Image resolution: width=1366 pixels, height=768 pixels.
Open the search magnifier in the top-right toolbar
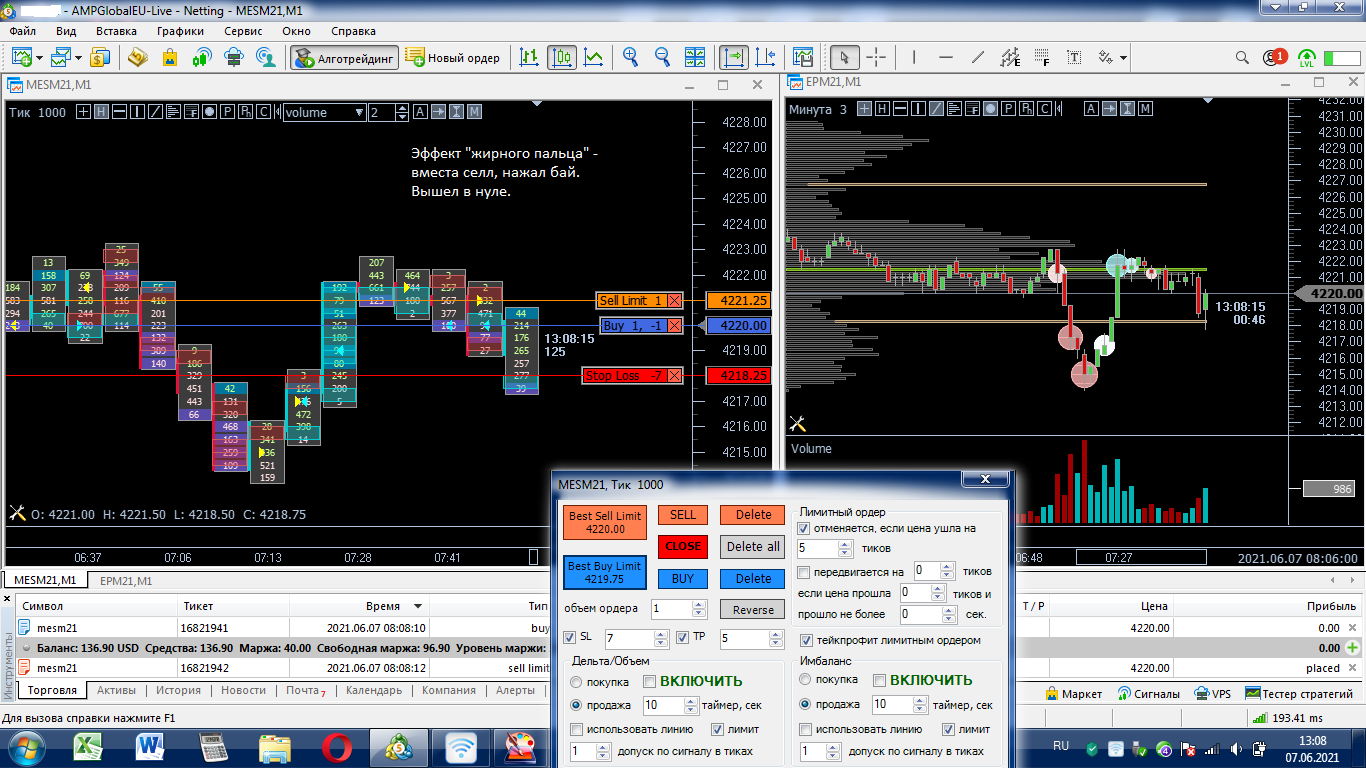pos(1242,58)
